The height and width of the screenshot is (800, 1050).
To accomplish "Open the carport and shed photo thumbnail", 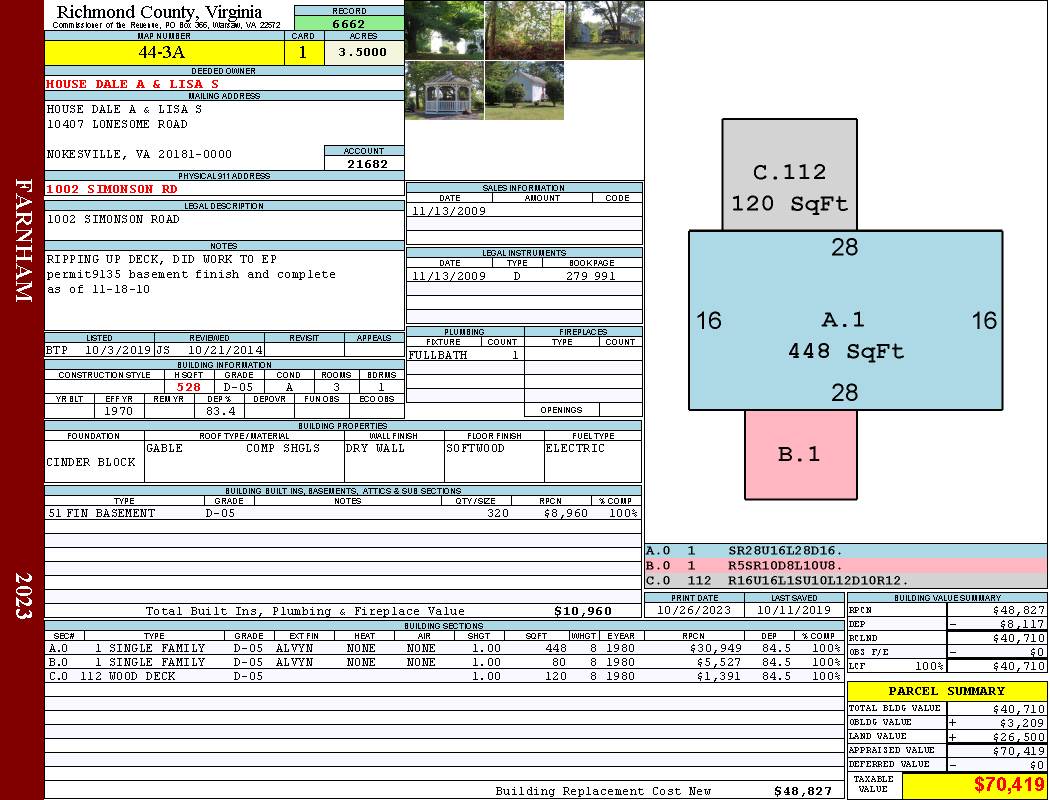I will (x=605, y=30).
